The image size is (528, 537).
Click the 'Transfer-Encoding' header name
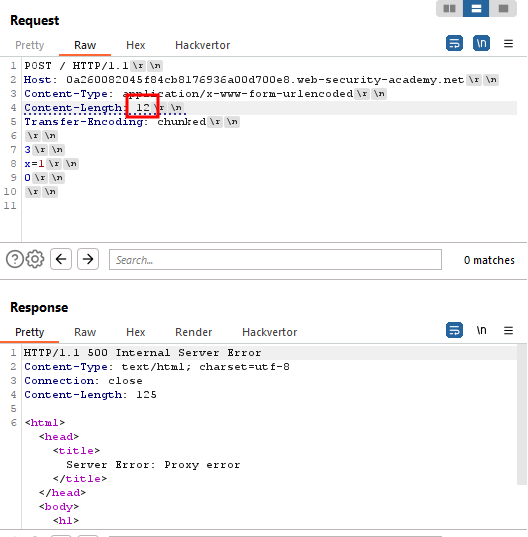[84, 122]
